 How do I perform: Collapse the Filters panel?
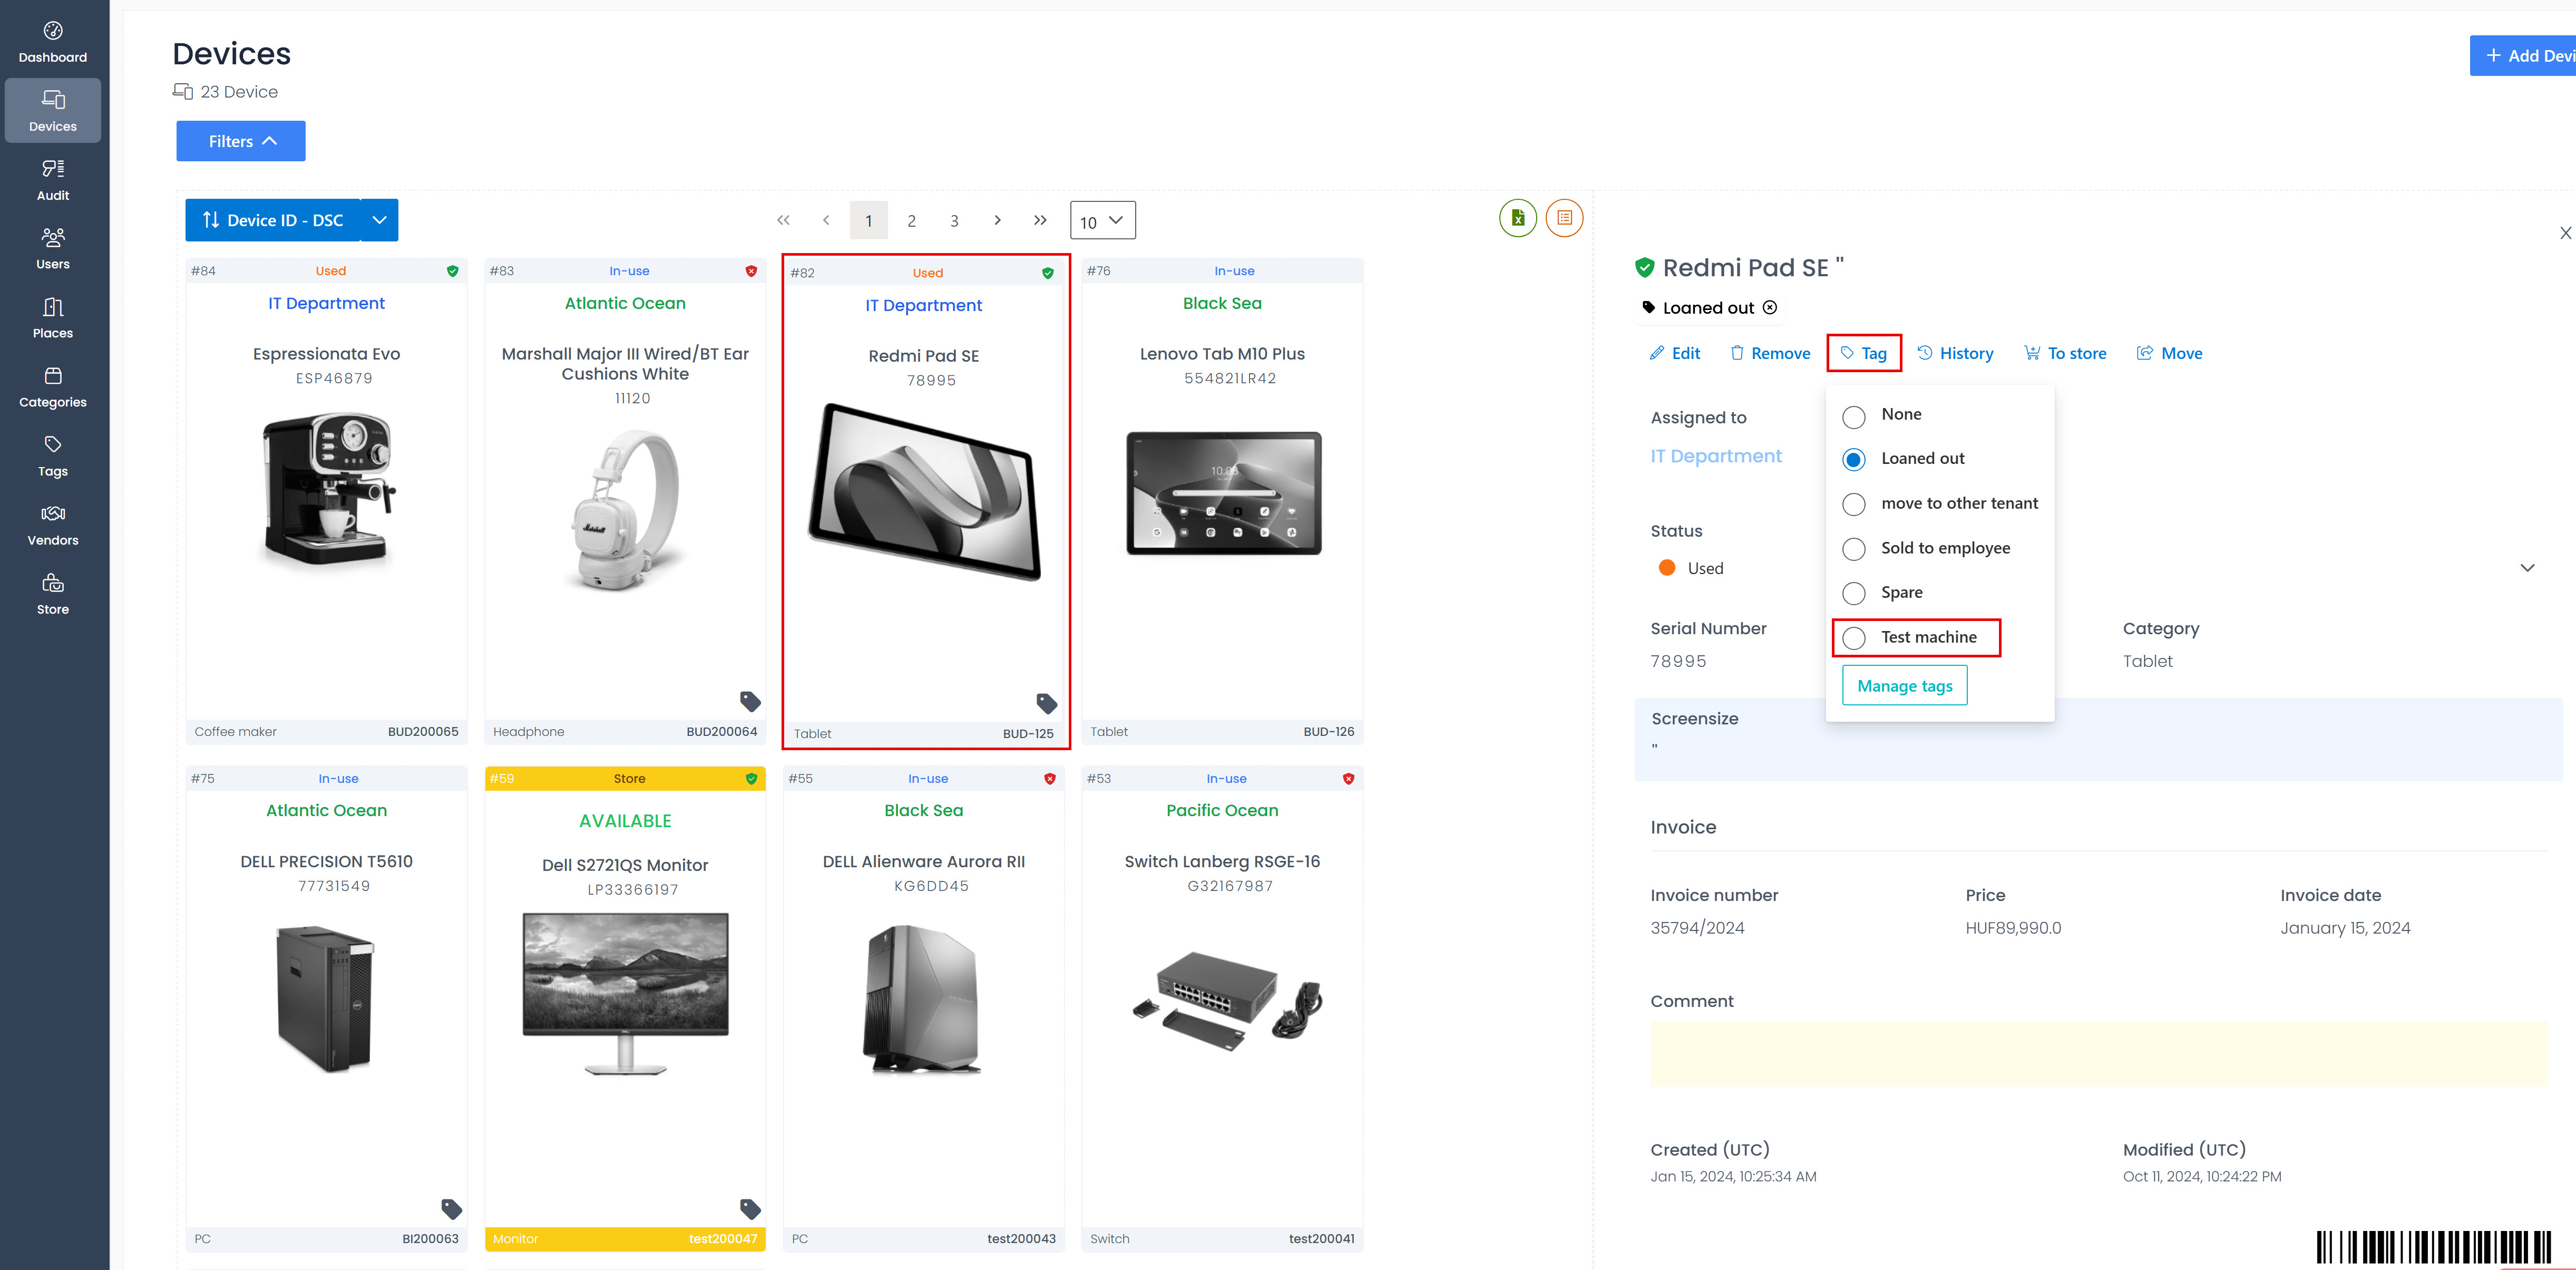click(241, 141)
